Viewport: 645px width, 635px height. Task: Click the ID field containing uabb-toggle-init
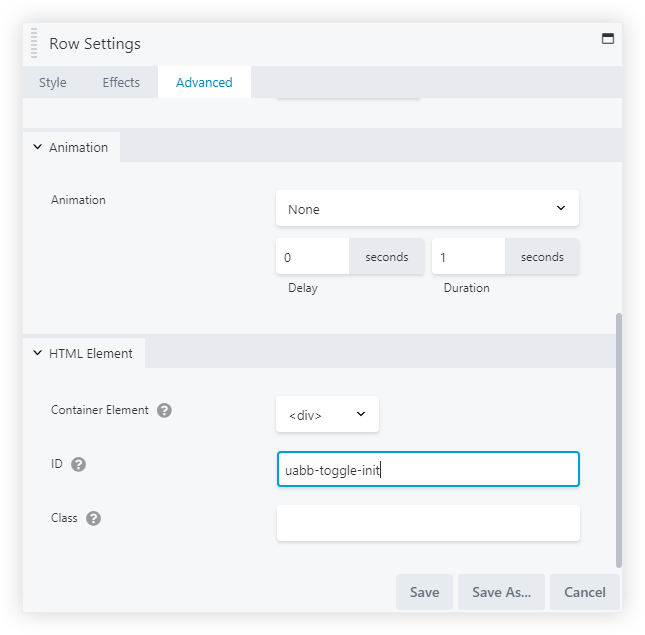[x=427, y=469]
